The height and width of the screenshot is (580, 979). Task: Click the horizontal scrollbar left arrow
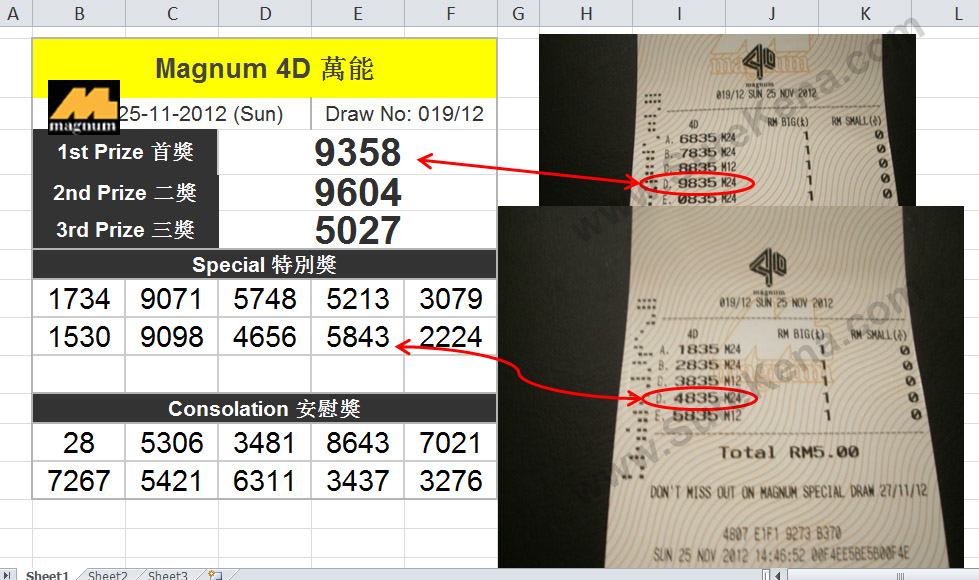pyautogui.click(x=779, y=574)
